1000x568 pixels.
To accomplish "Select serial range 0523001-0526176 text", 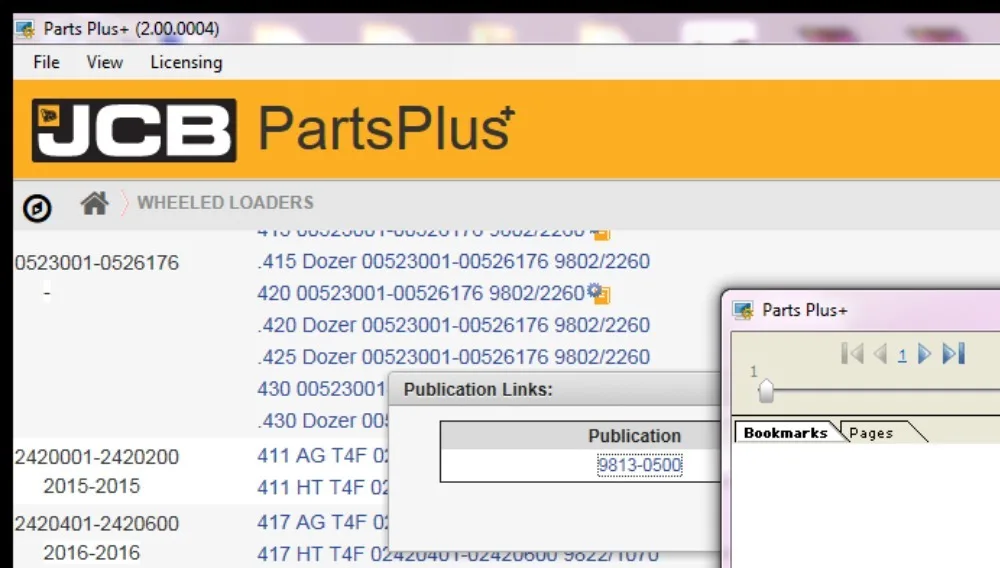I will (97, 263).
